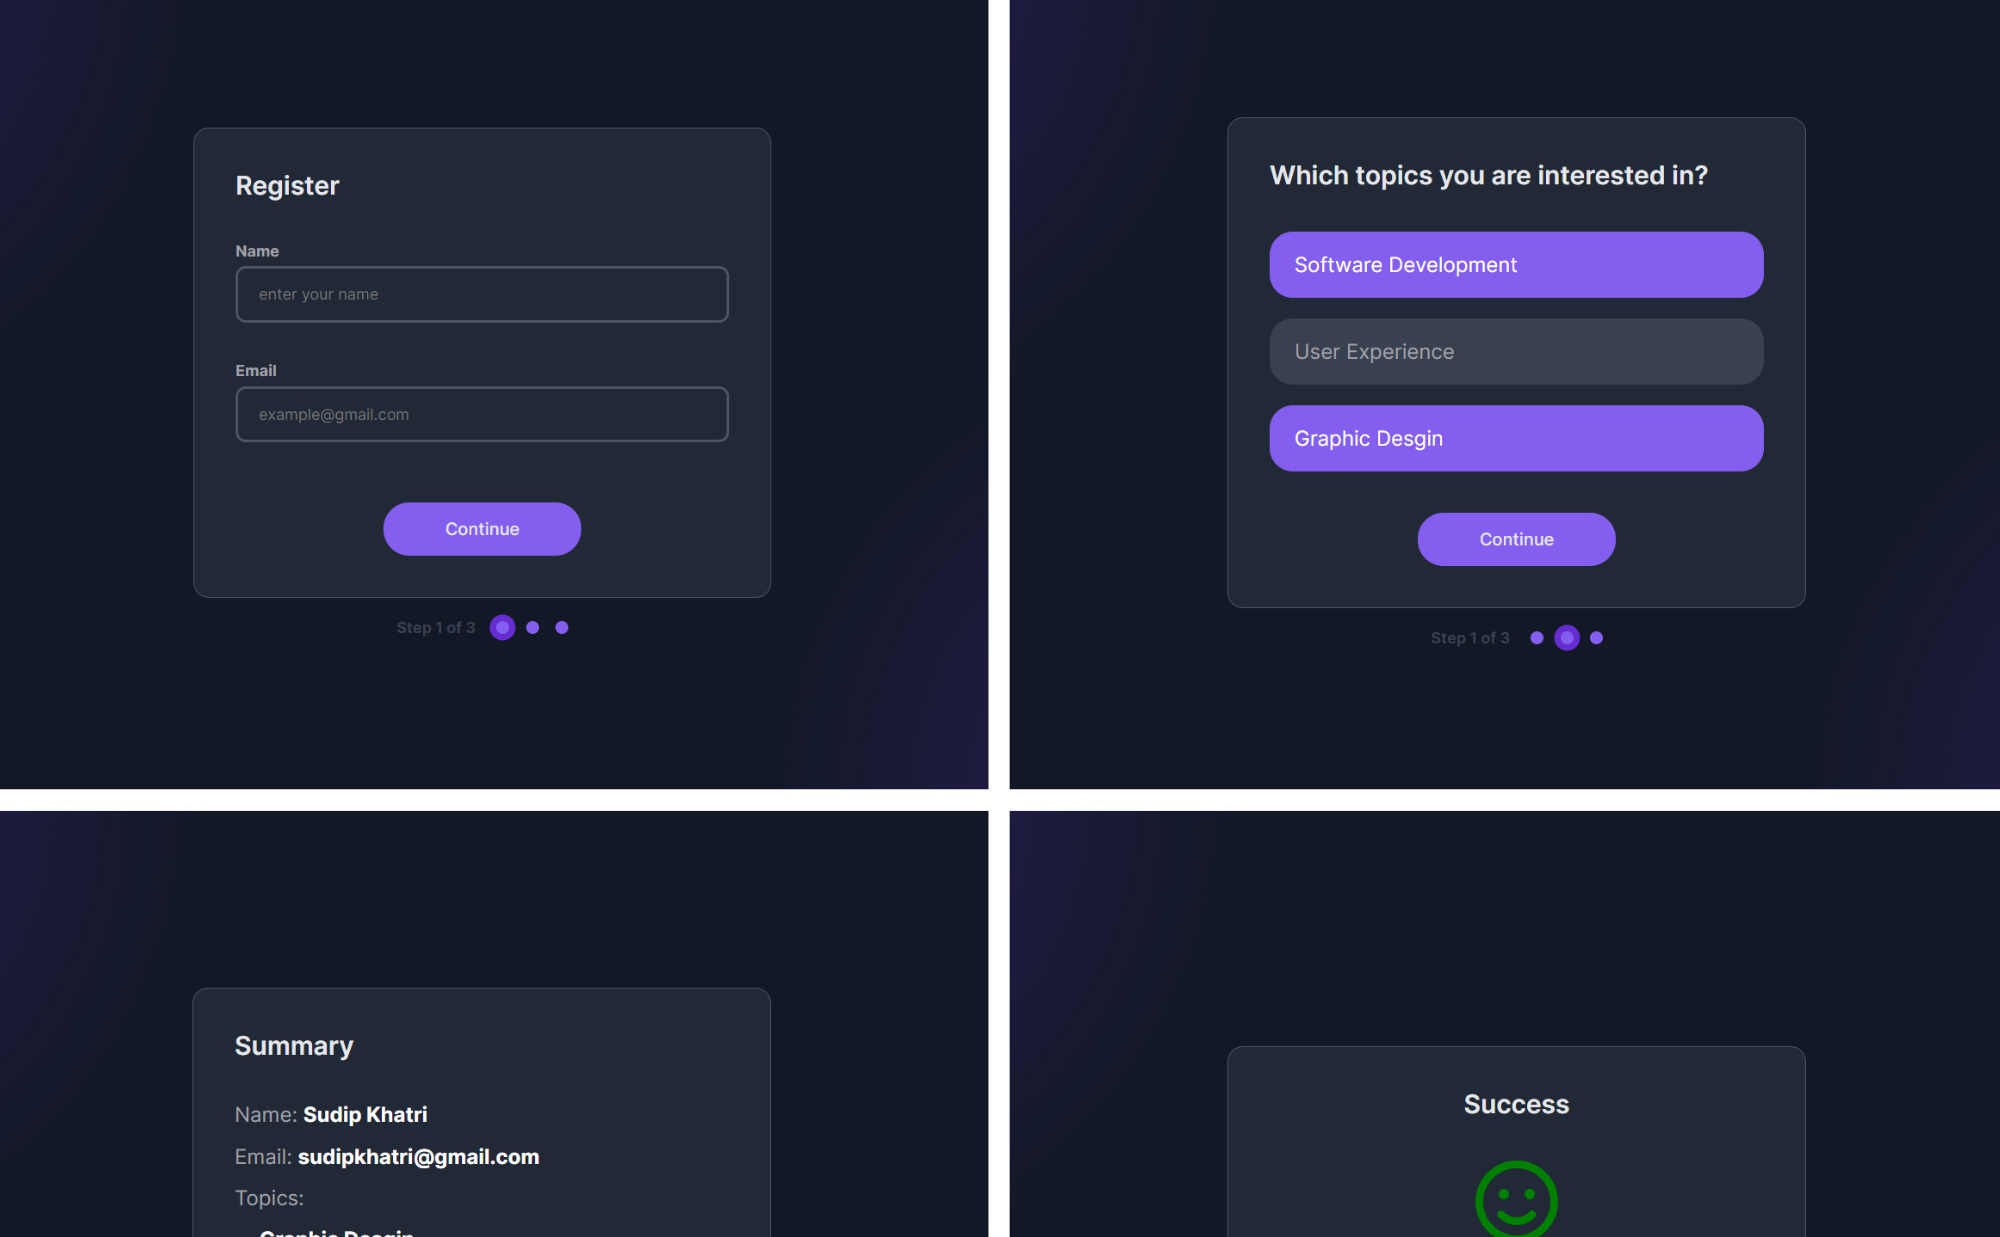
Task: Click the third step indicator dot
Action: point(563,627)
